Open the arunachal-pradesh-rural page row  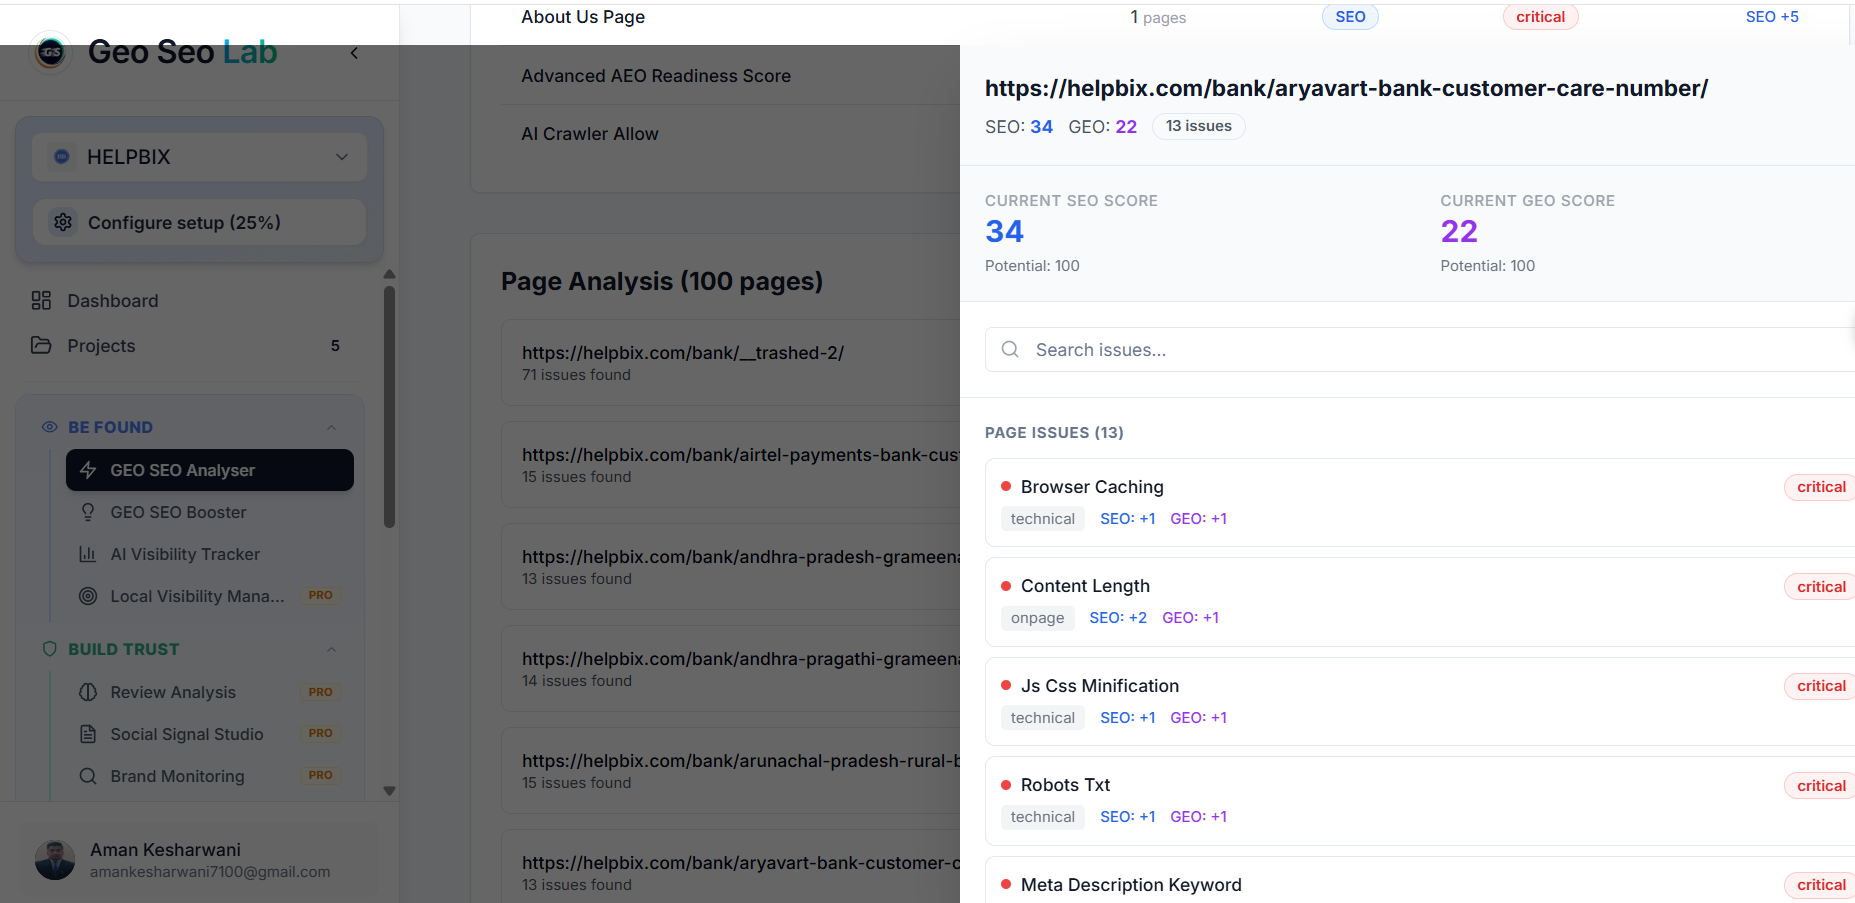click(730, 770)
